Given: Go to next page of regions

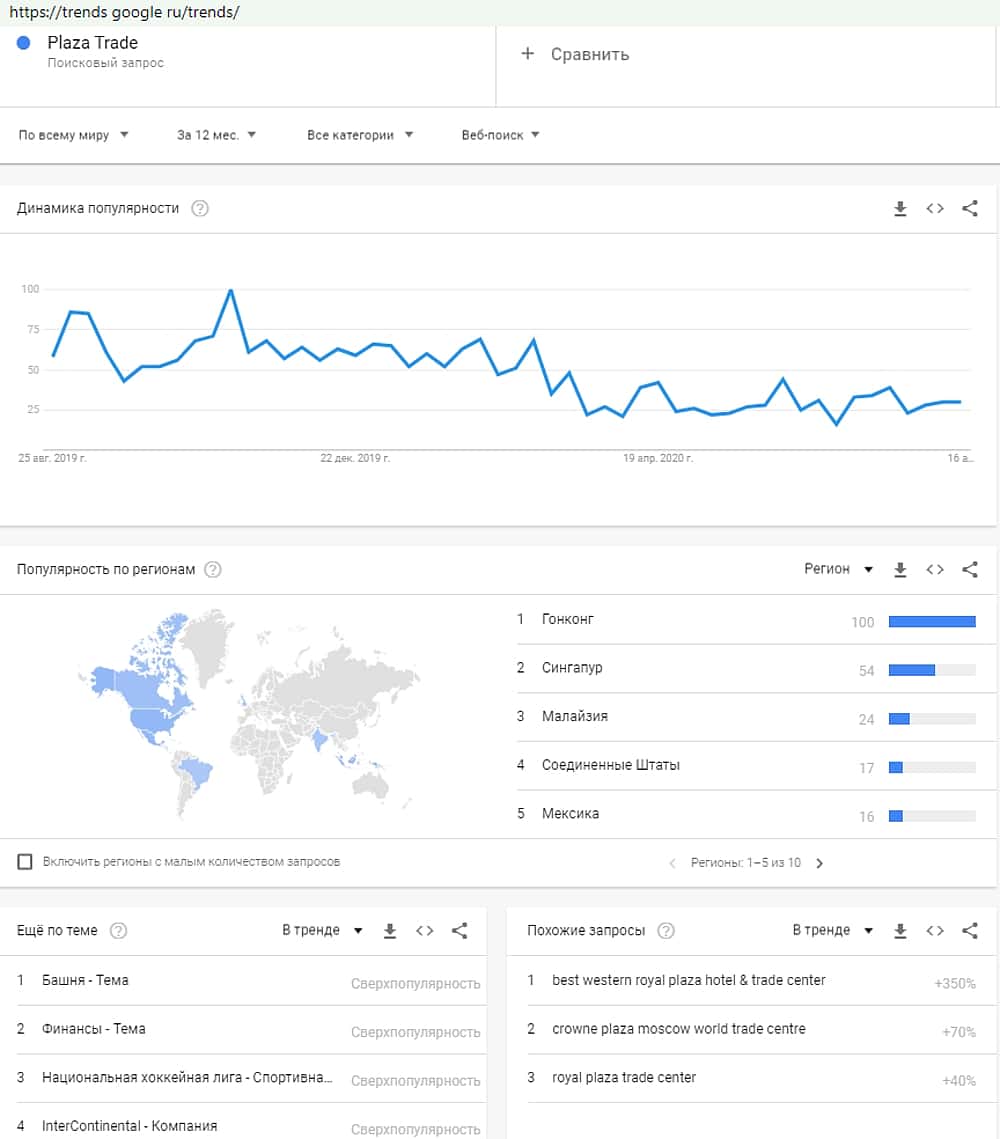Looking at the screenshot, I should tap(820, 863).
